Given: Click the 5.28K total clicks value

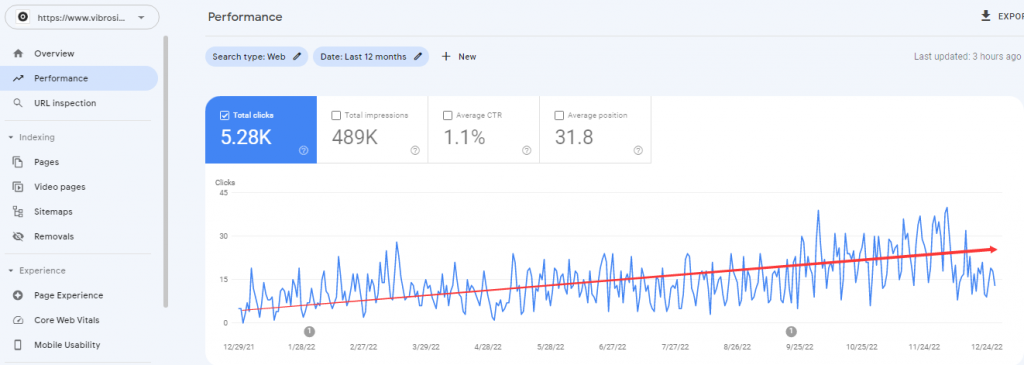Looking at the screenshot, I should (246, 137).
